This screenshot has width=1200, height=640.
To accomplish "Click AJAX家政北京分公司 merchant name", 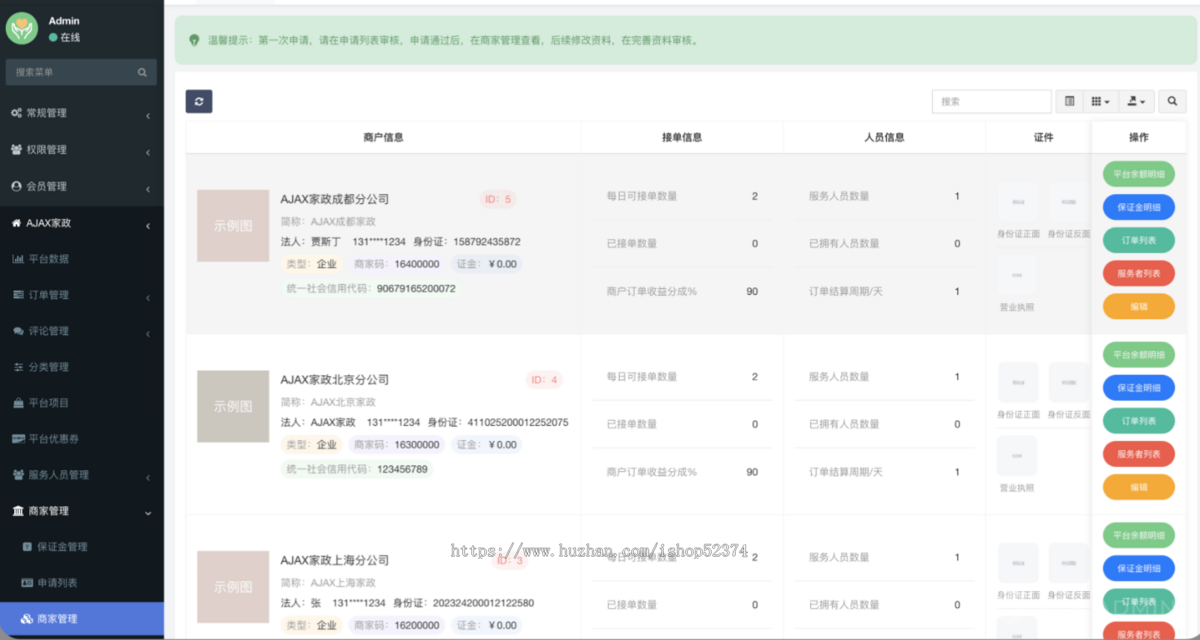I will [x=334, y=380].
